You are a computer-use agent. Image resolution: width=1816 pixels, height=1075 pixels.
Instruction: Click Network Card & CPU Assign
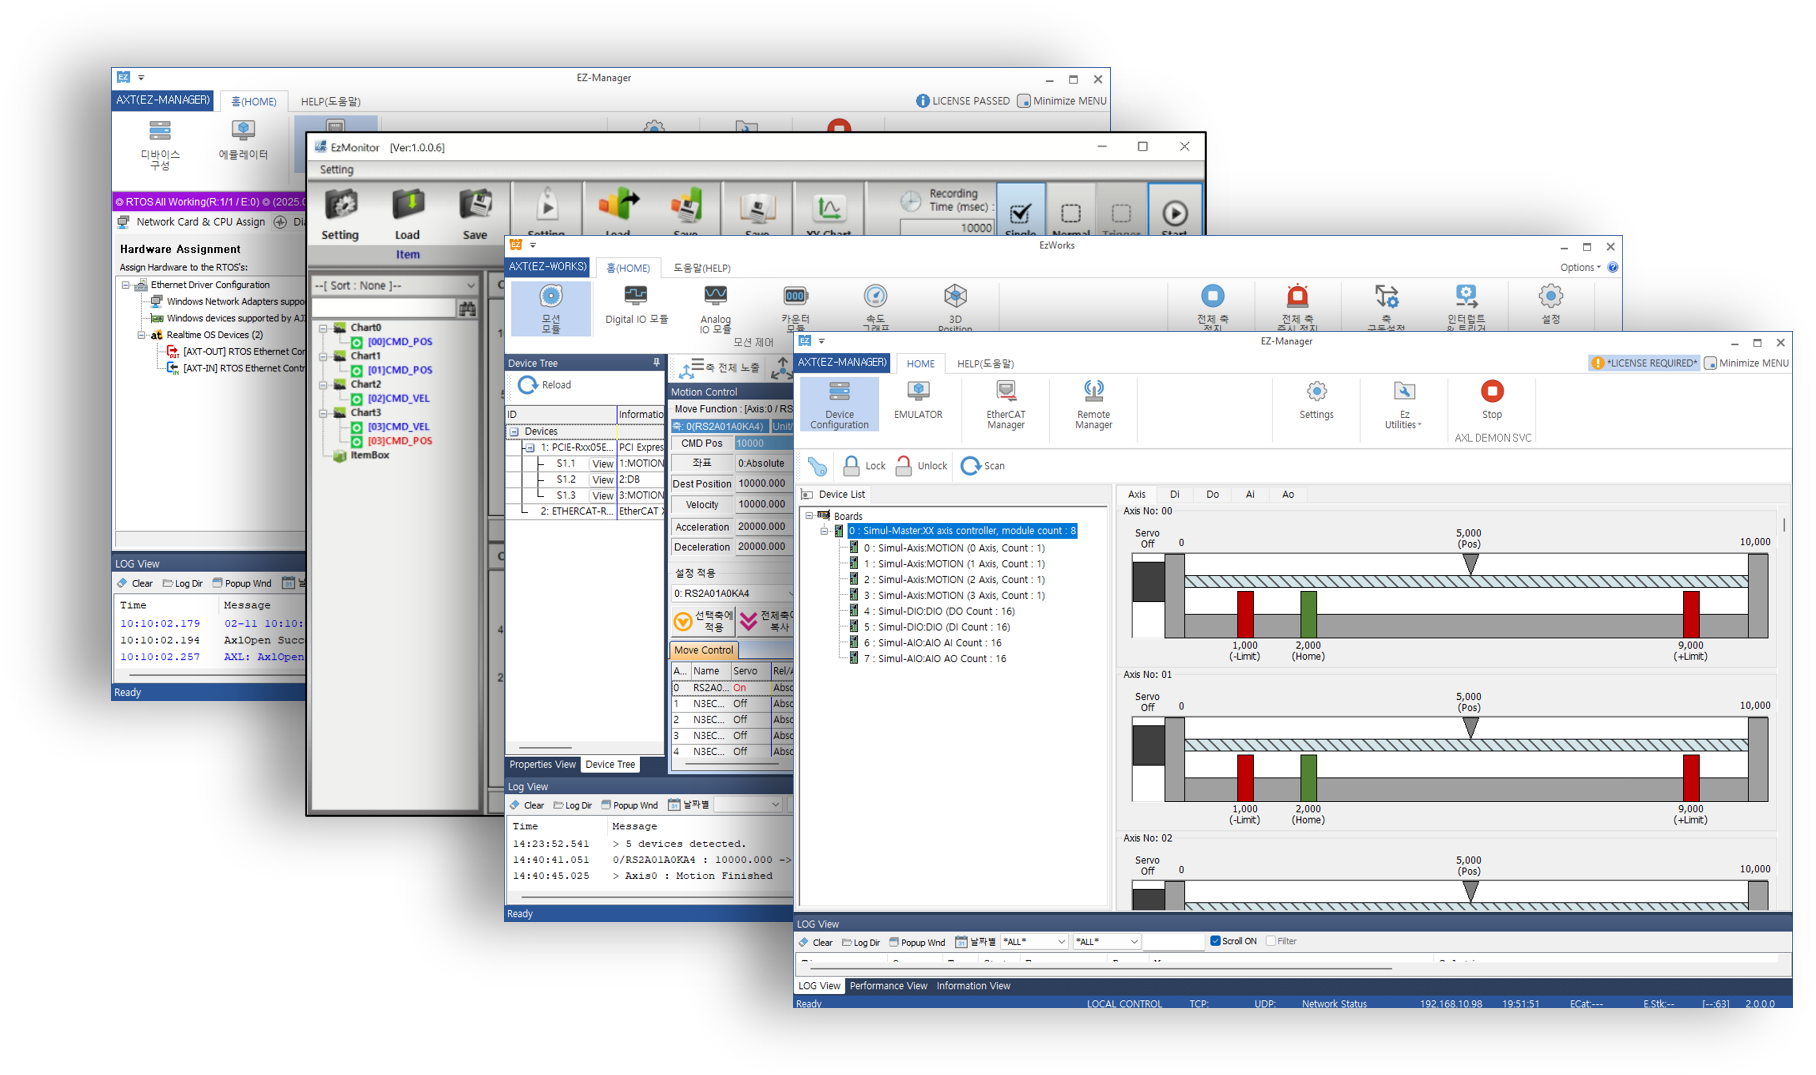[191, 222]
